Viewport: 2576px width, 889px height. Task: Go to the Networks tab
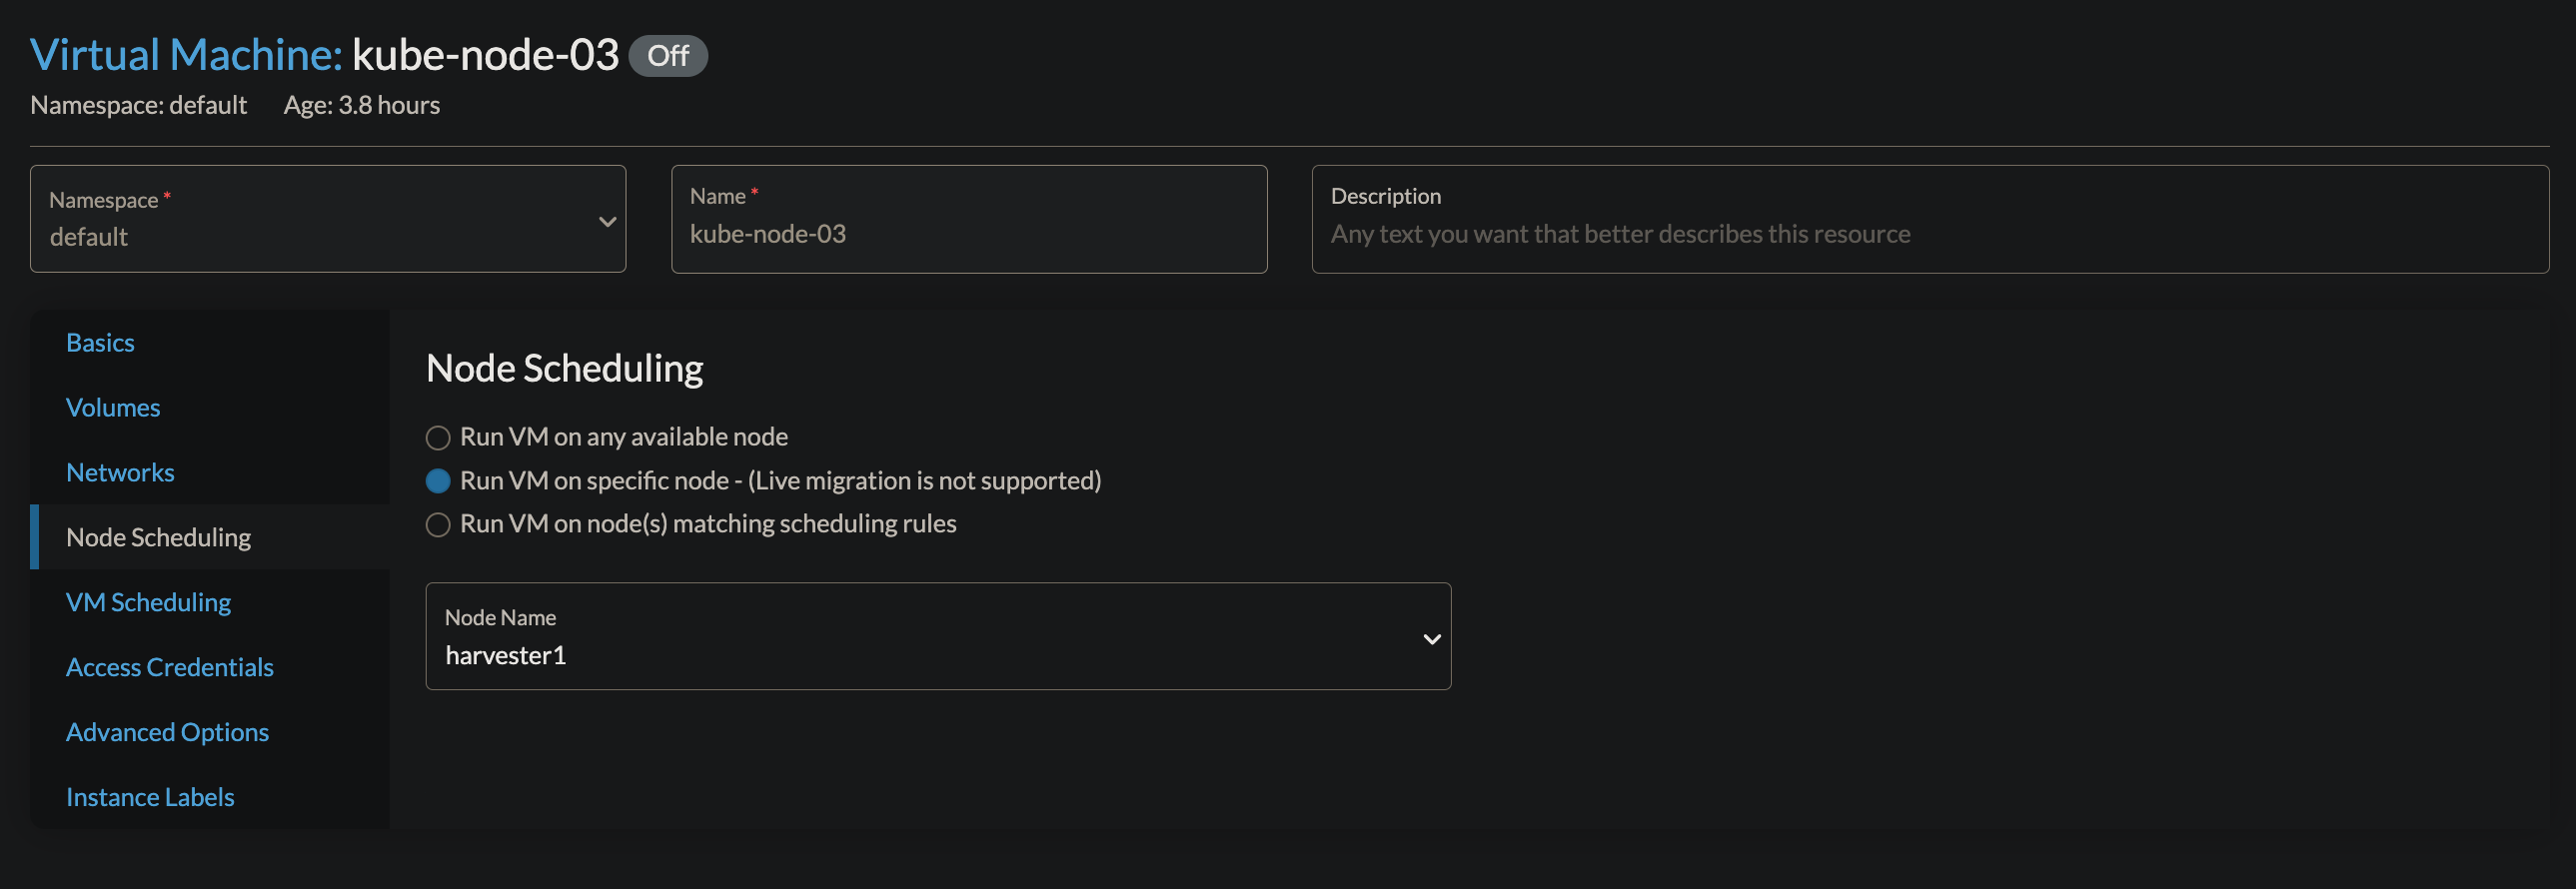click(x=120, y=473)
